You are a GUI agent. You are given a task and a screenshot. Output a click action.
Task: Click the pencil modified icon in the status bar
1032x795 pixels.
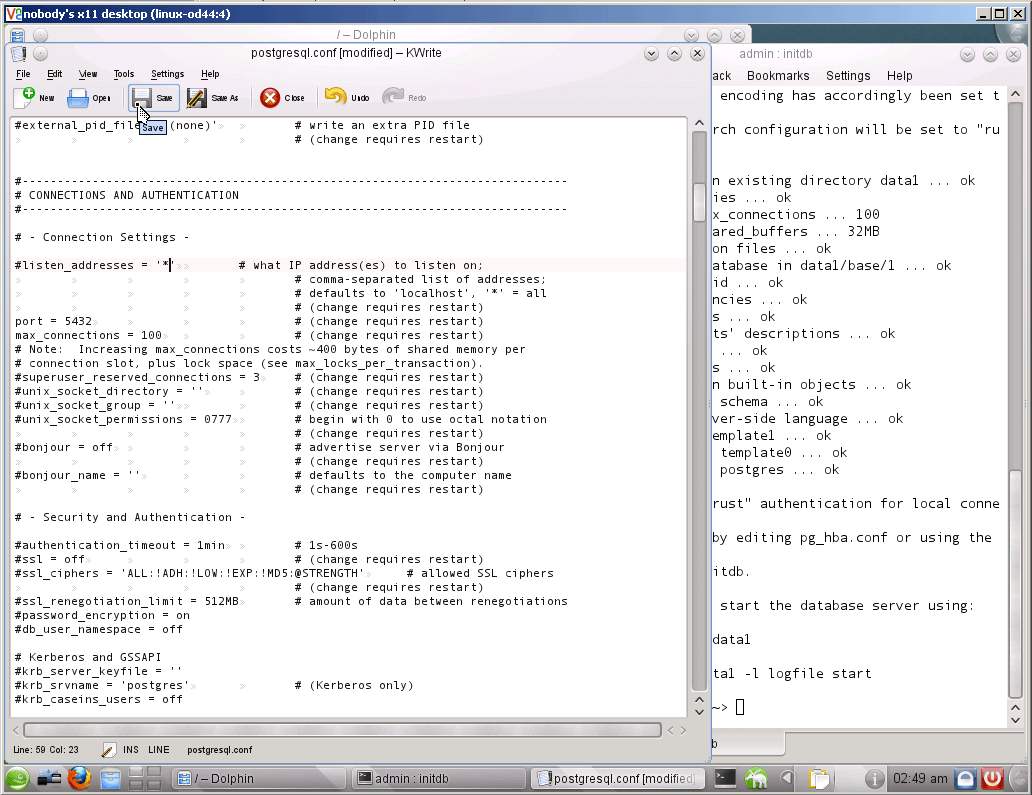(x=109, y=750)
